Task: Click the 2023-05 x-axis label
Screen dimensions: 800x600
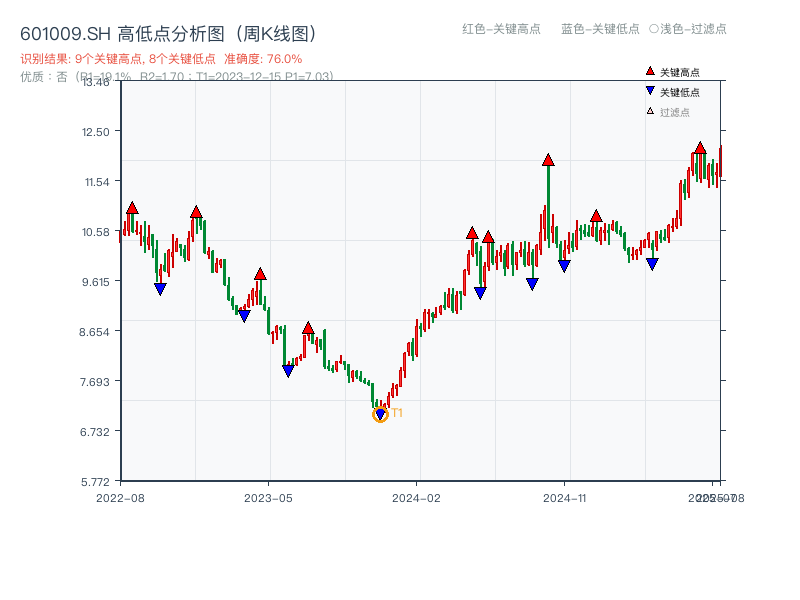Action: click(x=268, y=498)
